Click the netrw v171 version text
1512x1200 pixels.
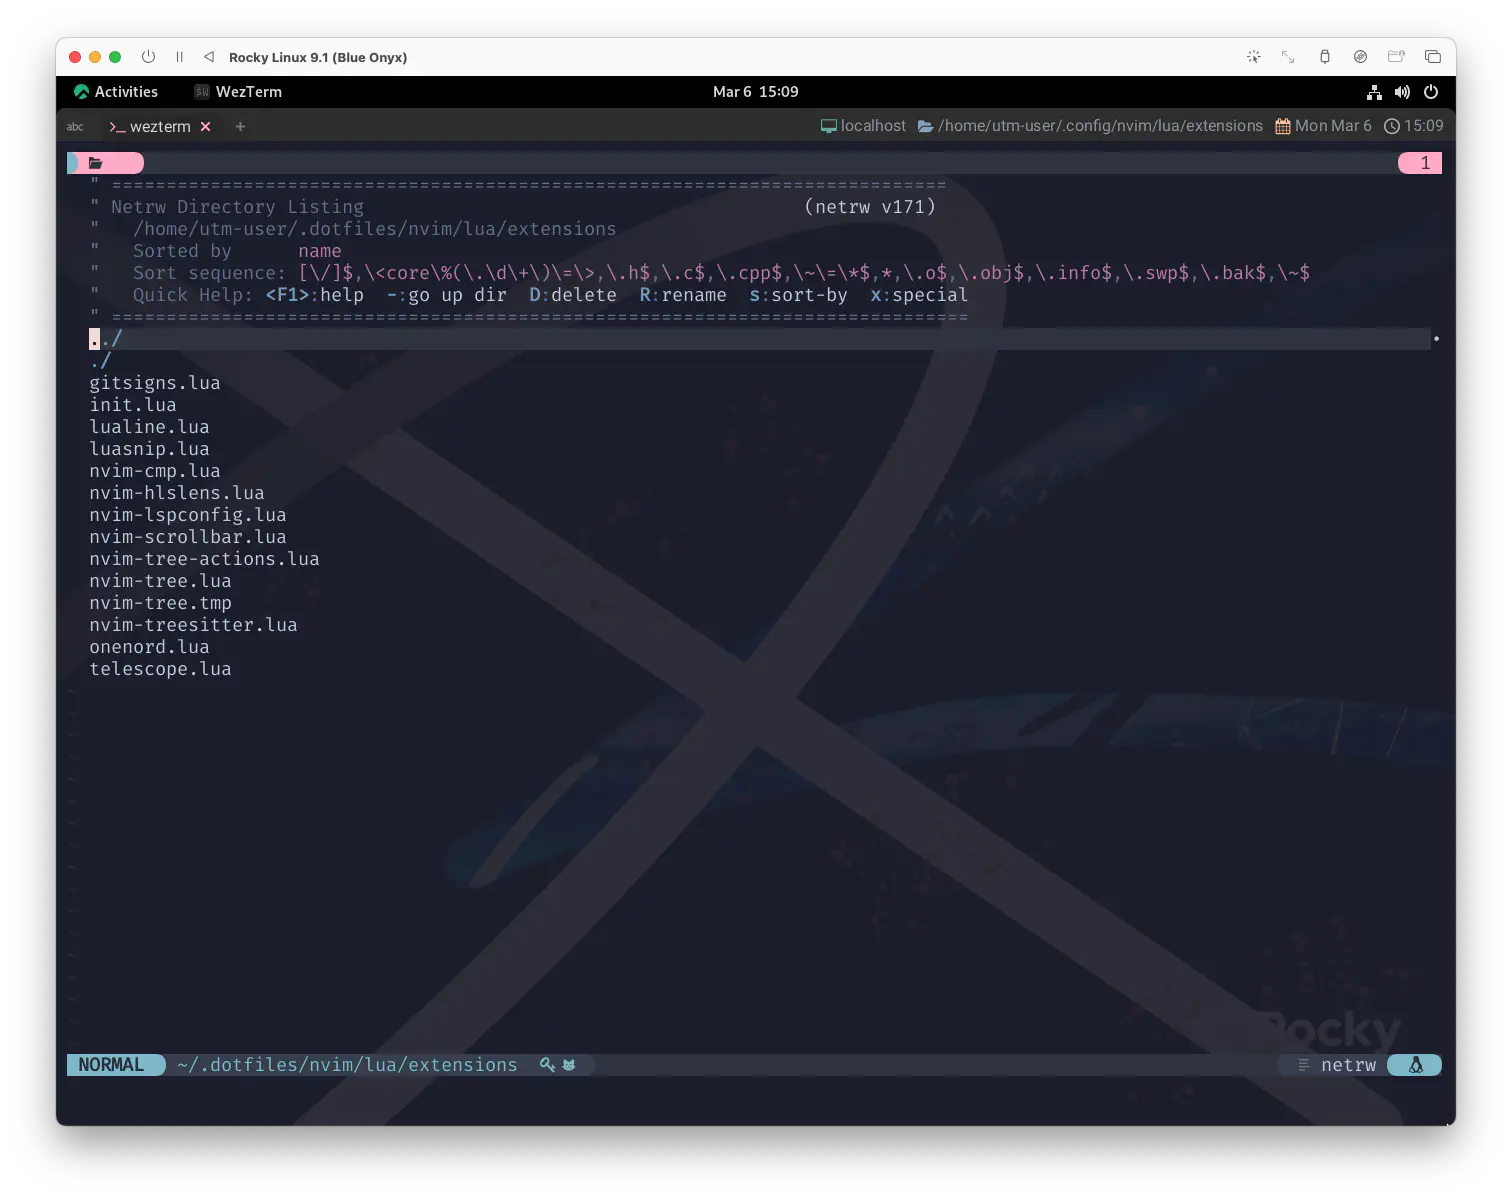tap(870, 207)
